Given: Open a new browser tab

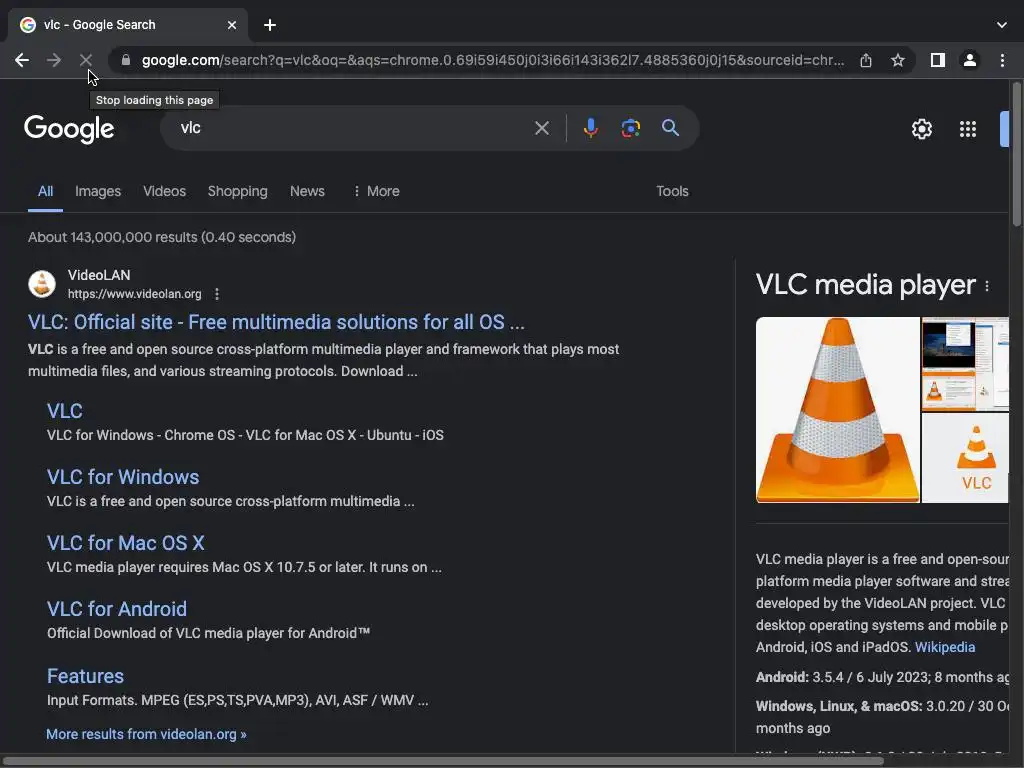Looking at the screenshot, I should pos(270,25).
